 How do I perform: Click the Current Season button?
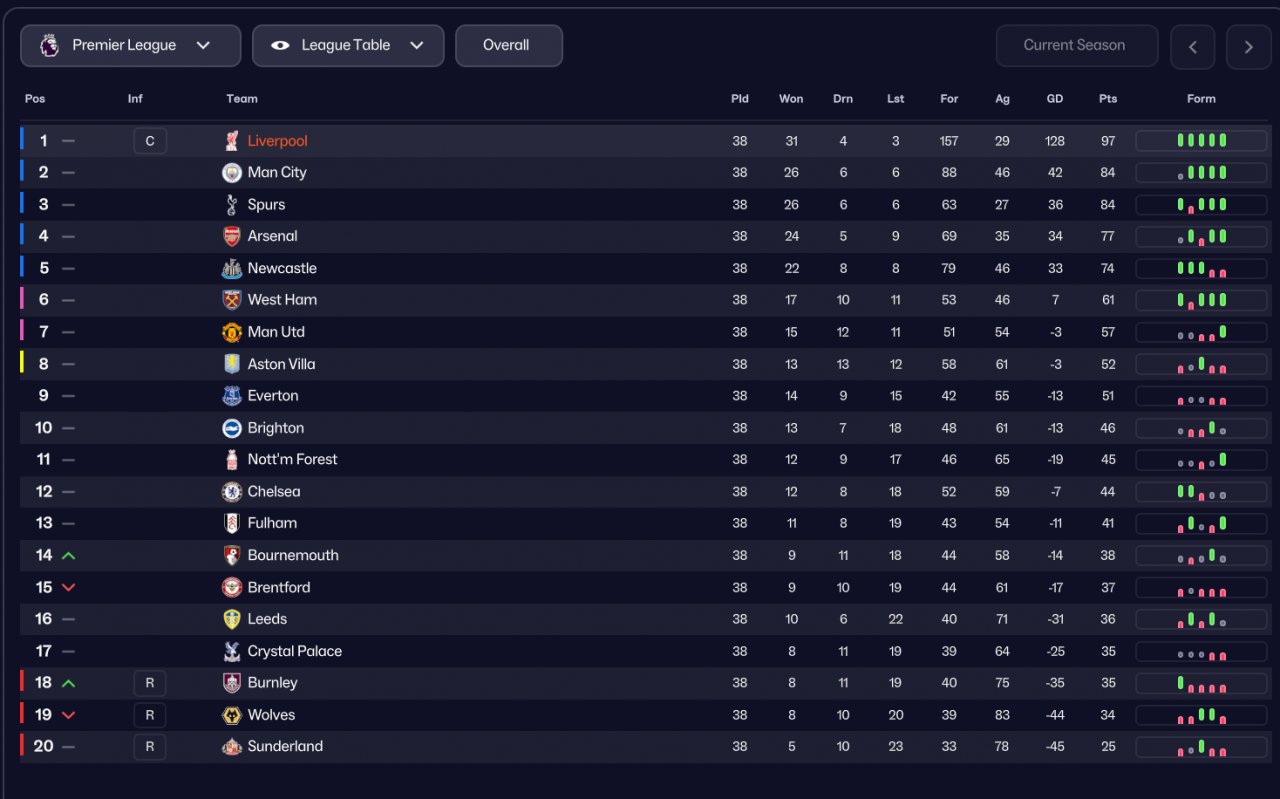(x=1076, y=46)
